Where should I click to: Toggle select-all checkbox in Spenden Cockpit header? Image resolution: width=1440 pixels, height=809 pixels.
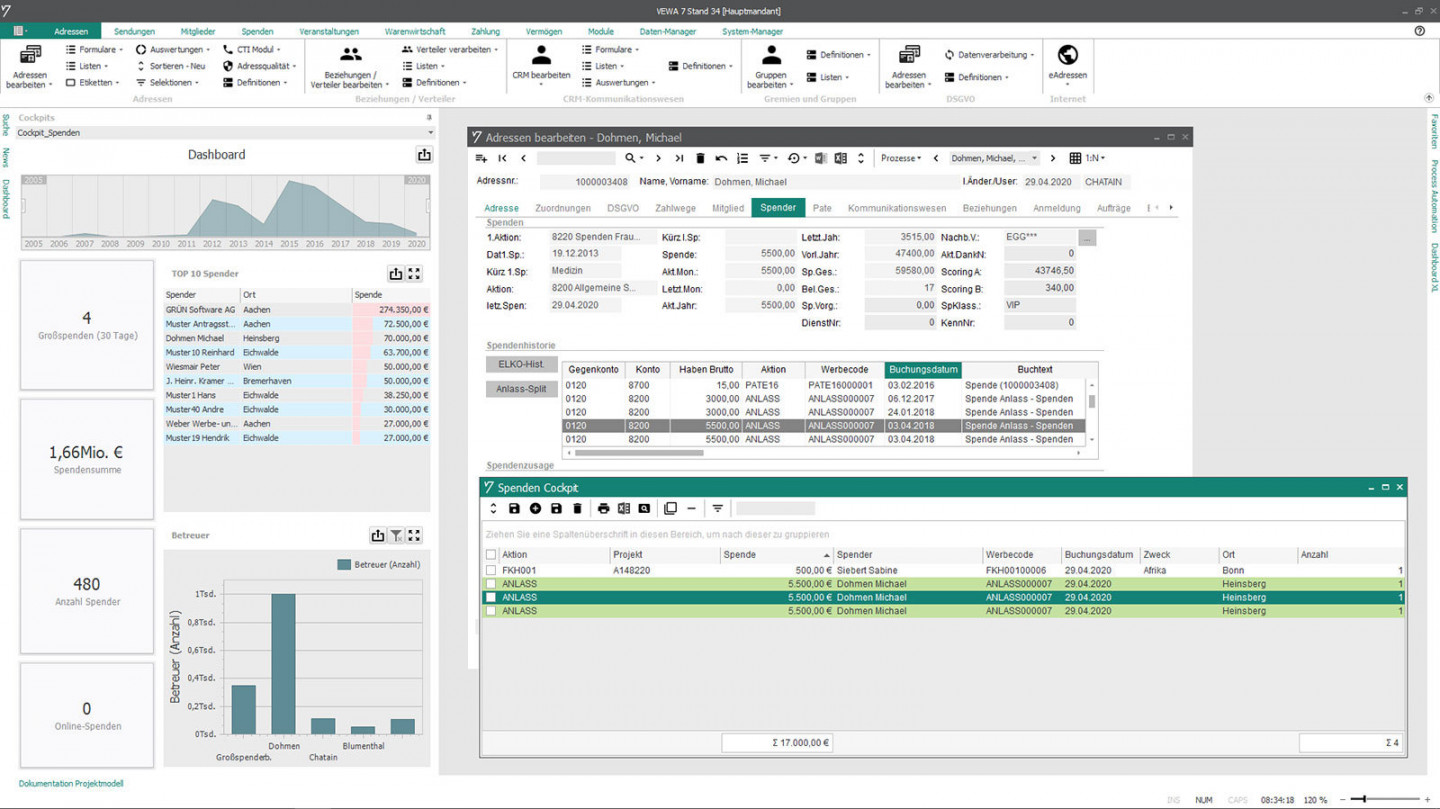(x=491, y=555)
